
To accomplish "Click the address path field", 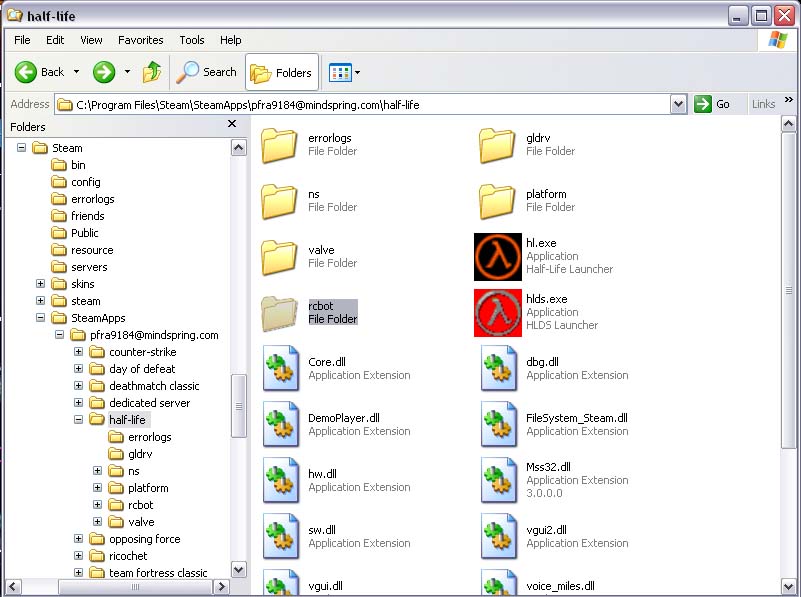I will pos(363,105).
